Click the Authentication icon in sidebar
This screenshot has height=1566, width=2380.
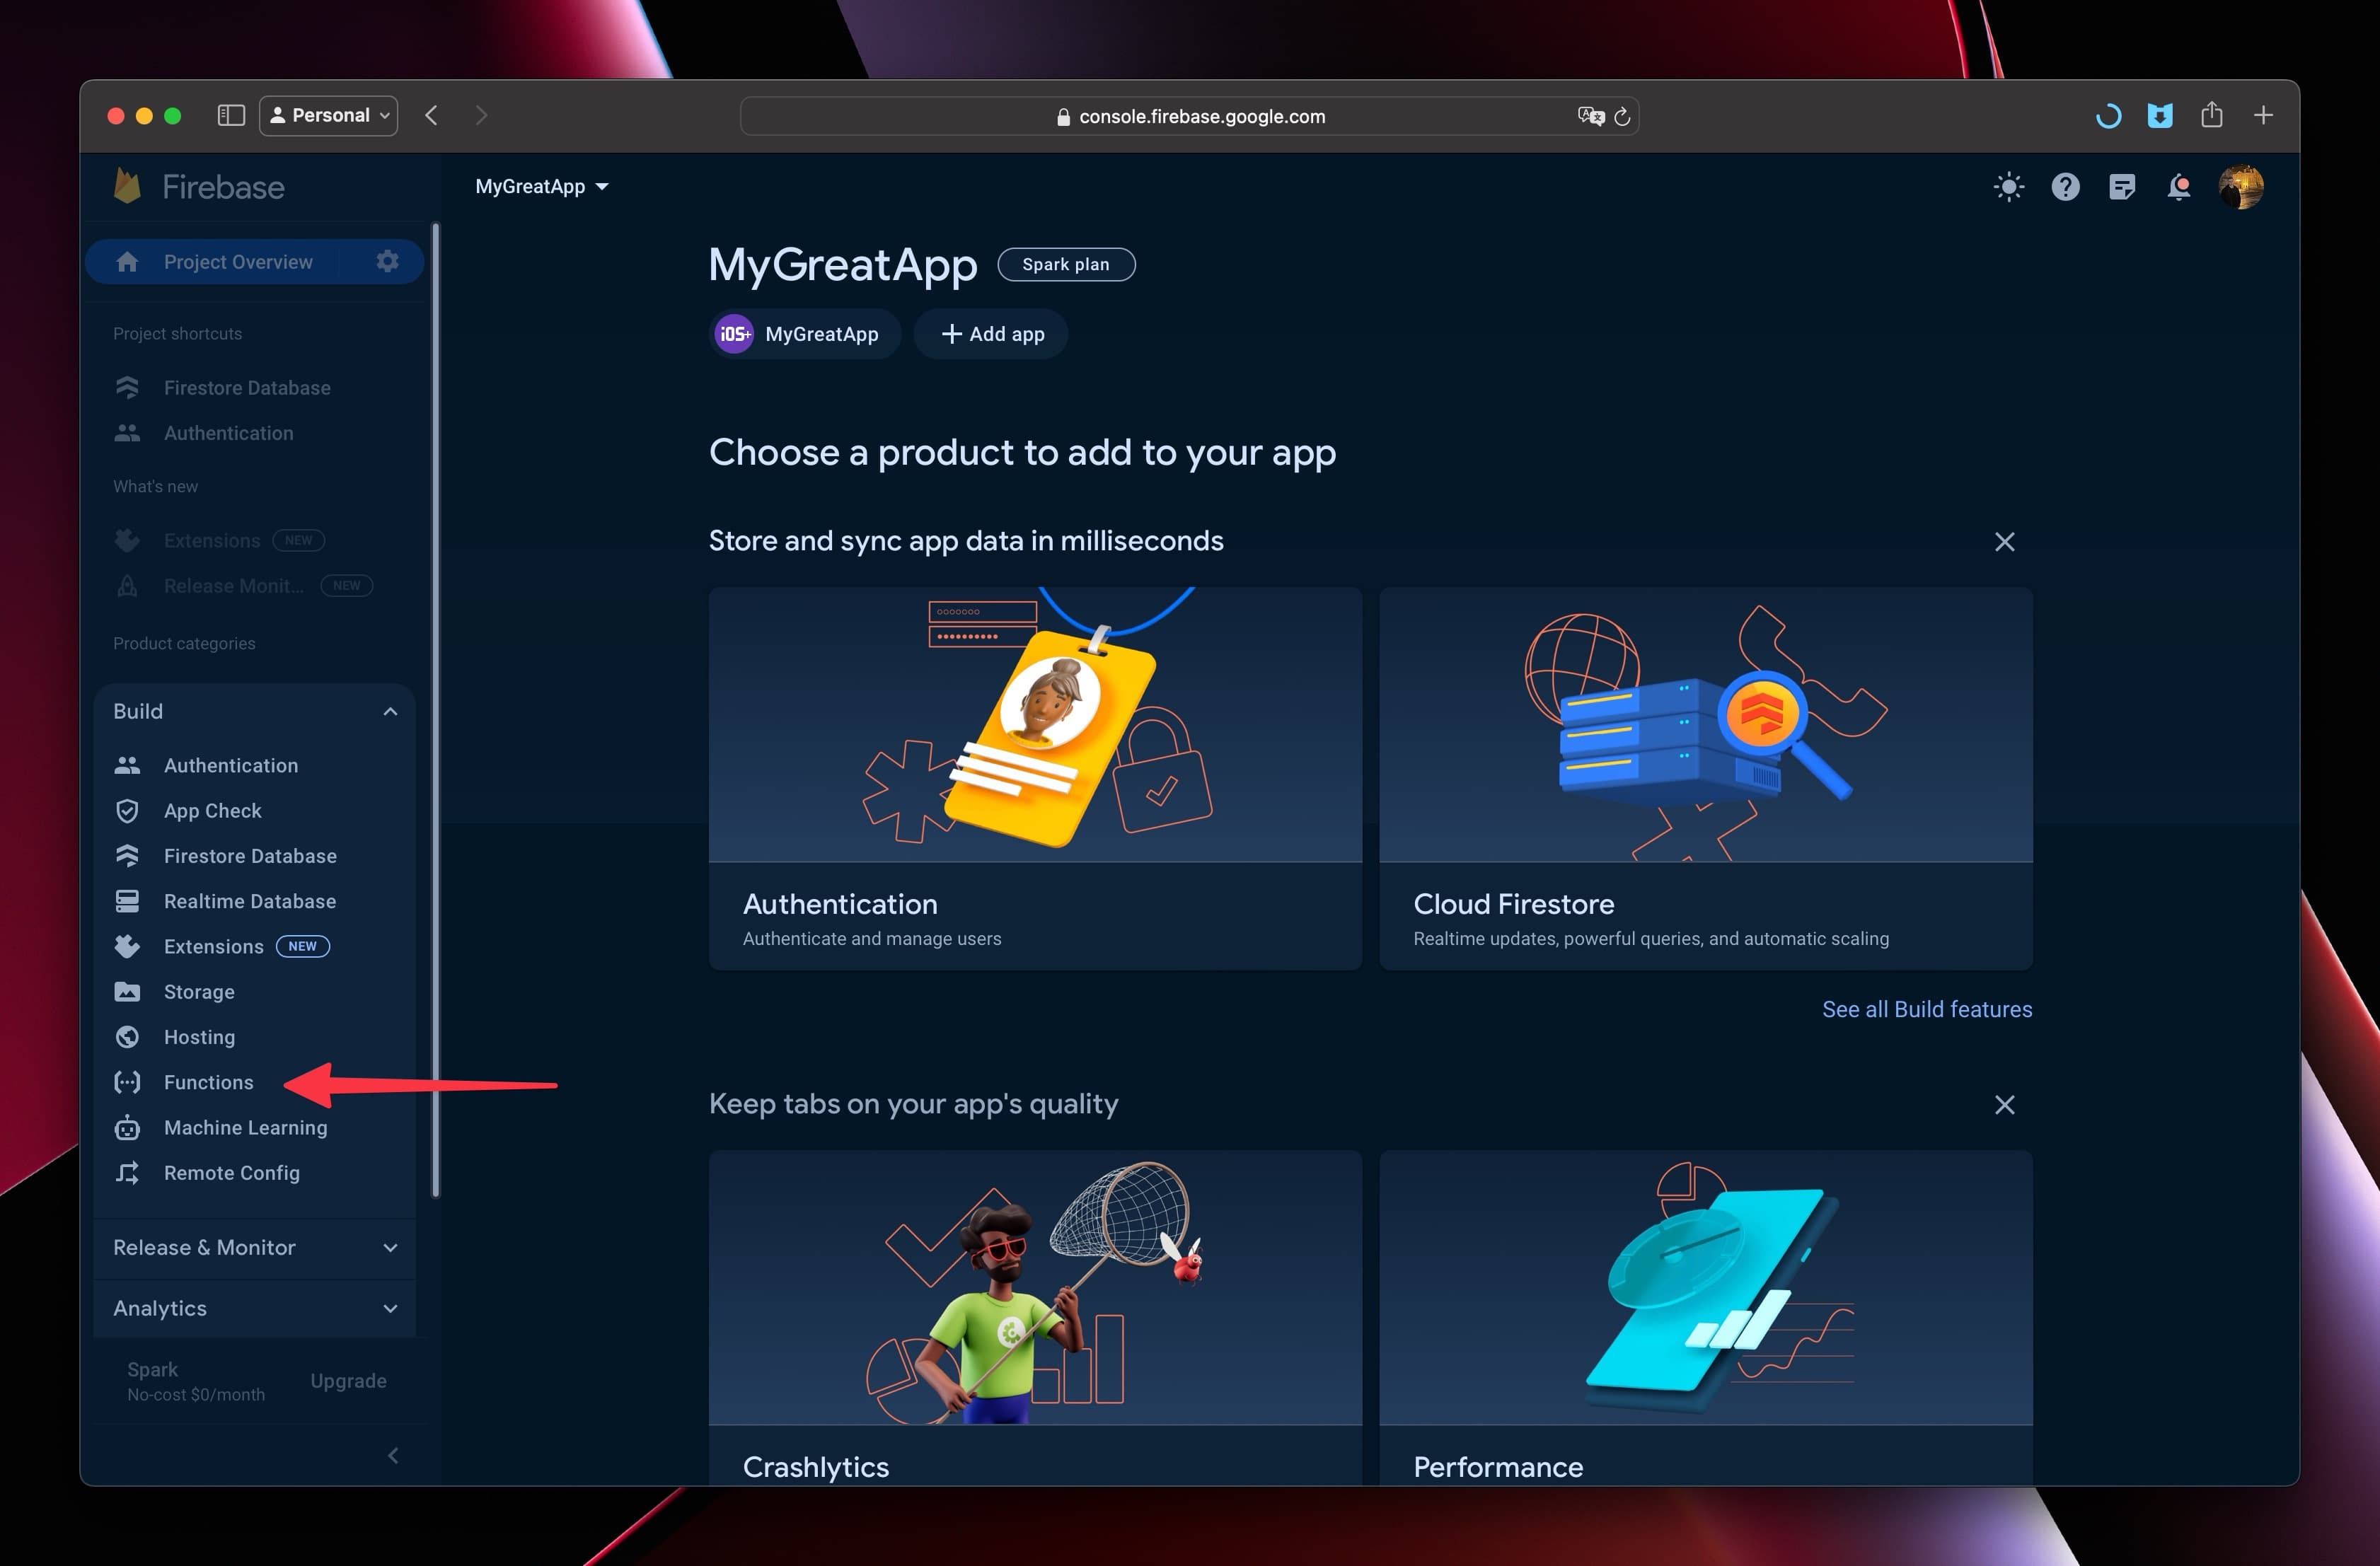[129, 765]
